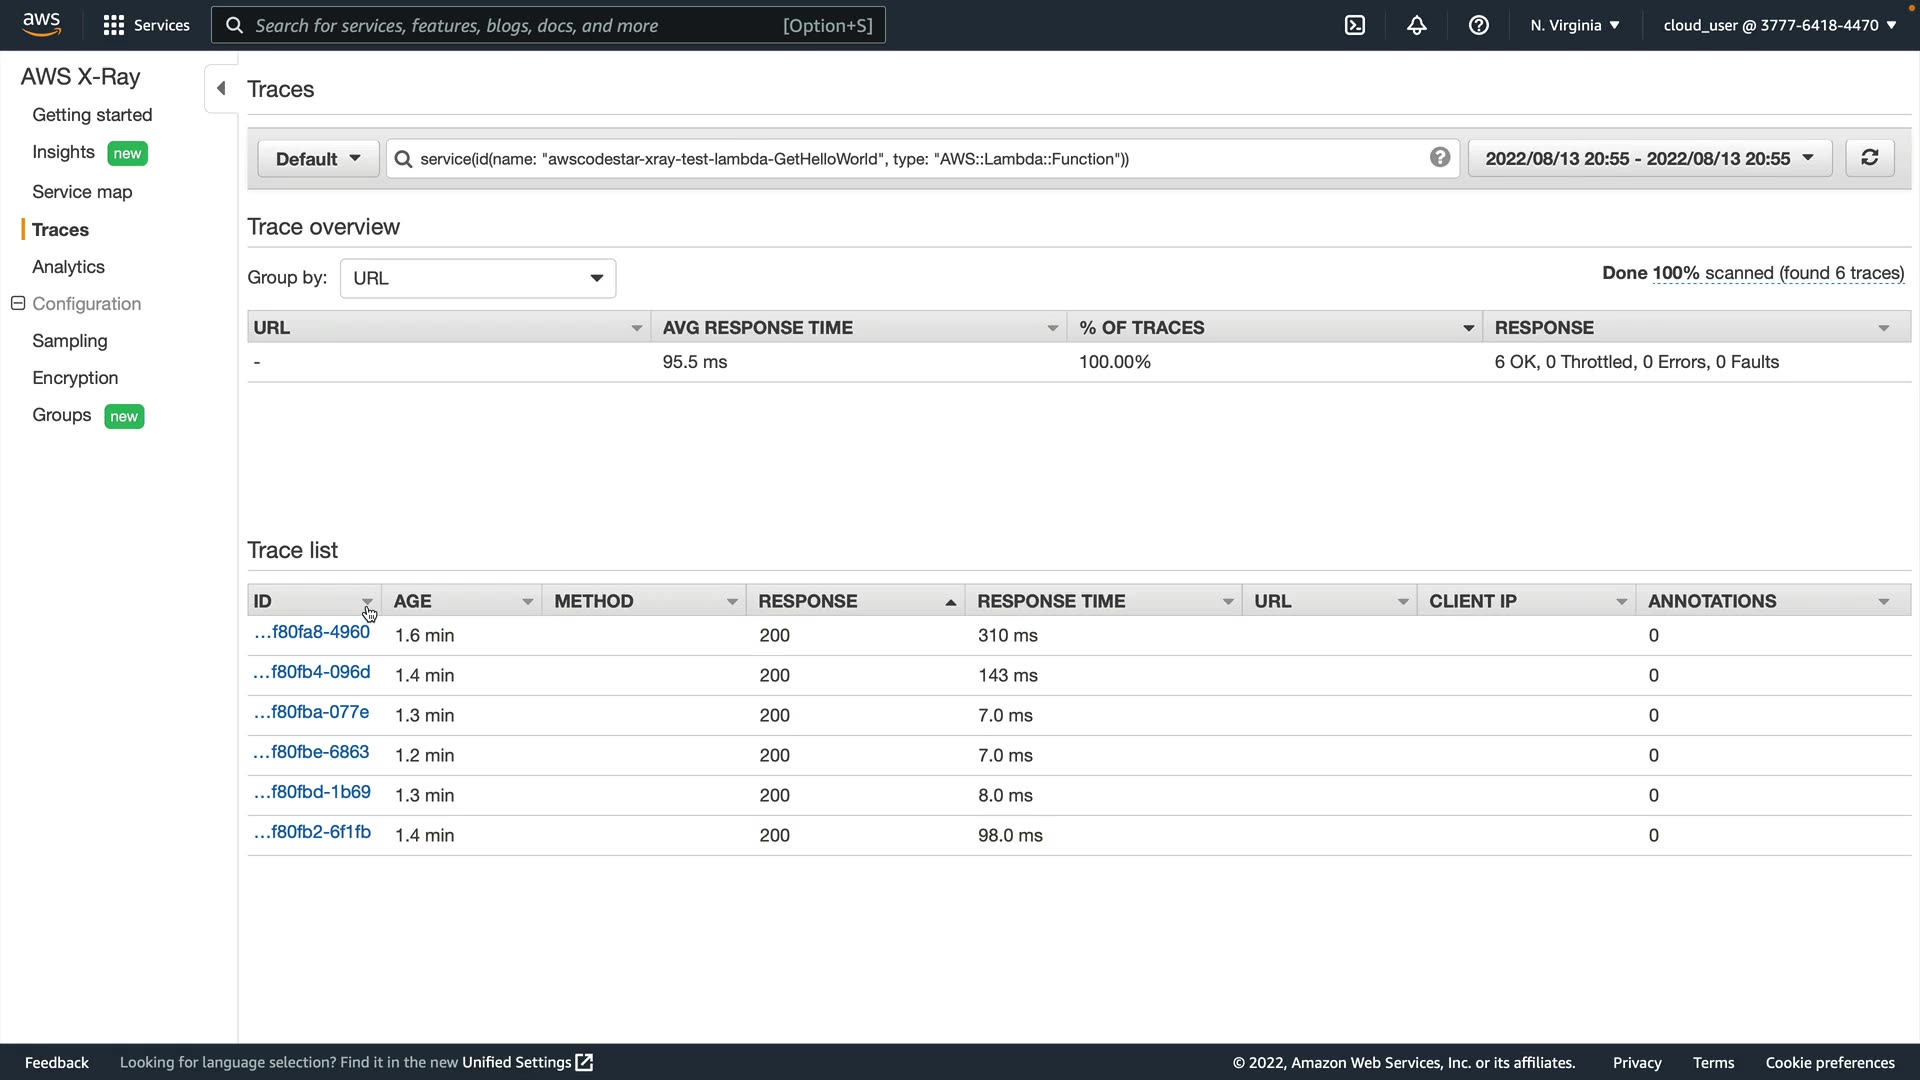This screenshot has height=1080, width=1920.
Task: Collapse the X-Ray side navigation panel
Action: (x=221, y=88)
